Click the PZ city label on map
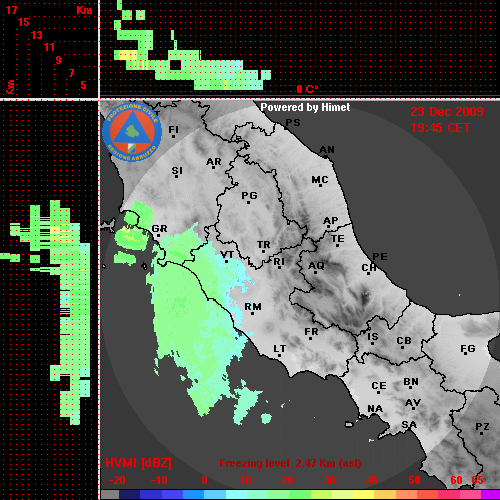This screenshot has width=500, height=500. 482,426
